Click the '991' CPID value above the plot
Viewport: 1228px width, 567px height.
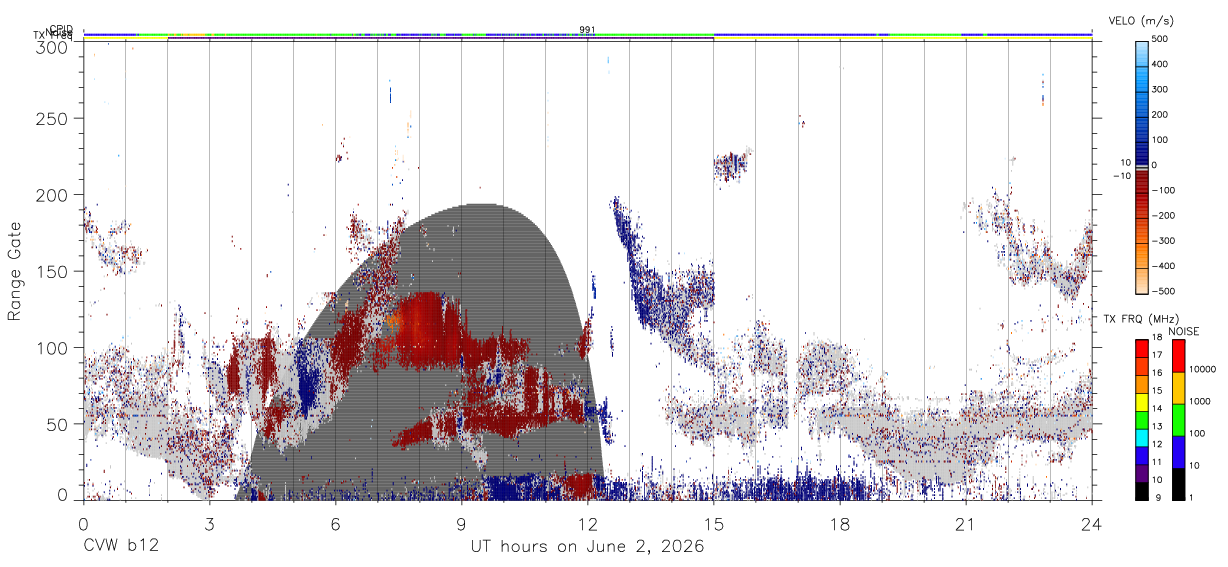click(x=587, y=30)
